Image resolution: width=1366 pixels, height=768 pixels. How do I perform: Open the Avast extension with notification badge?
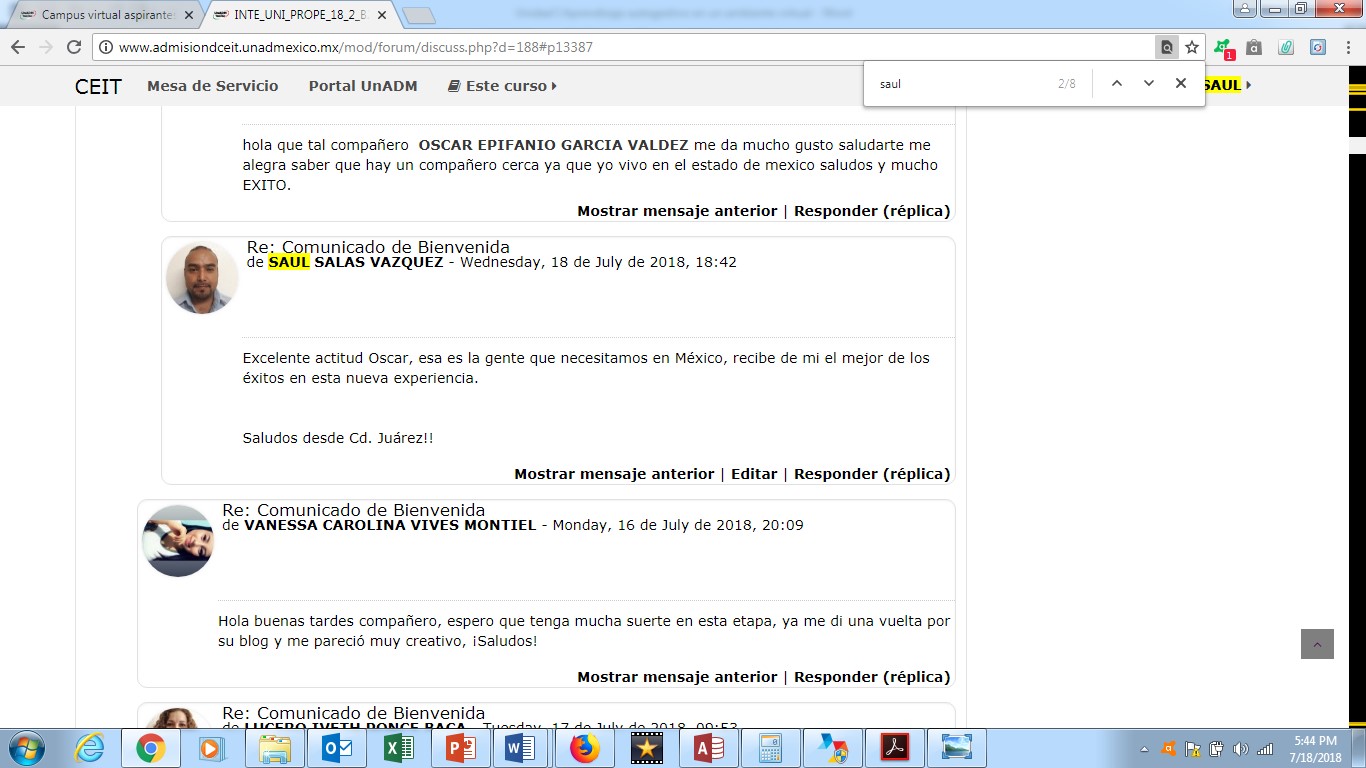click(1222, 47)
